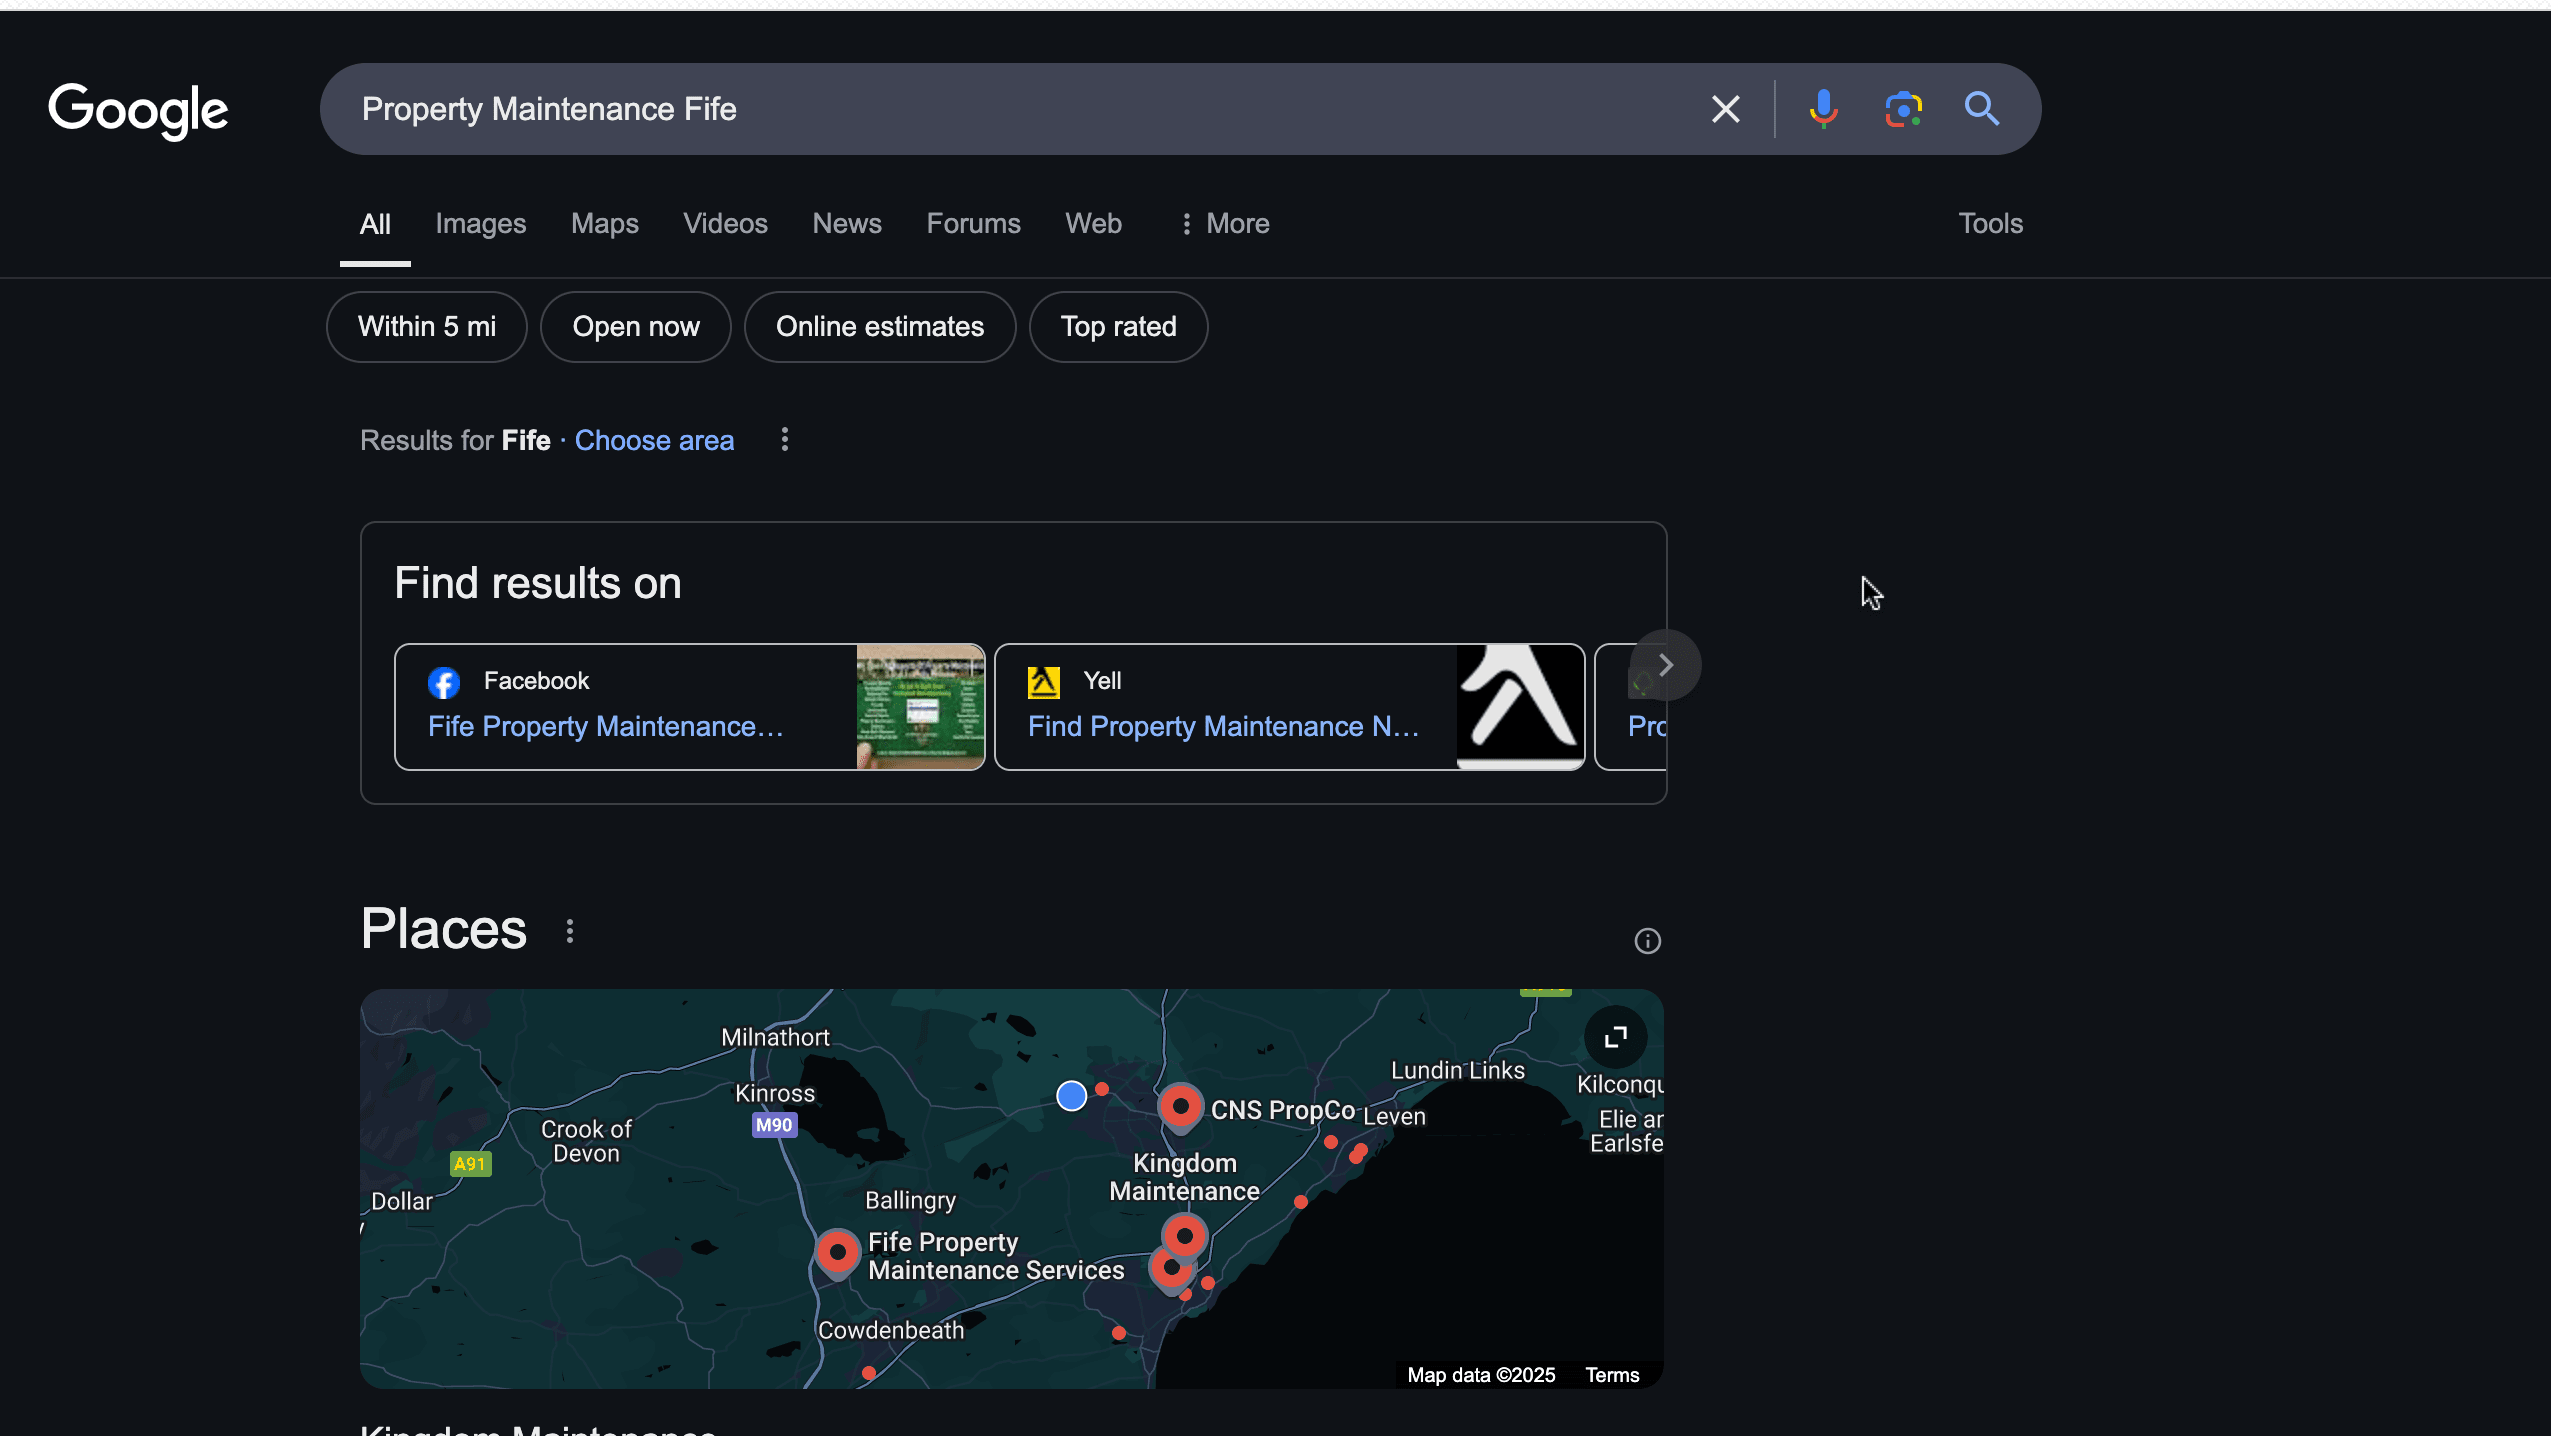Click the Cowdenbeath label on map
The image size is (2551, 1436).
coord(891,1331)
